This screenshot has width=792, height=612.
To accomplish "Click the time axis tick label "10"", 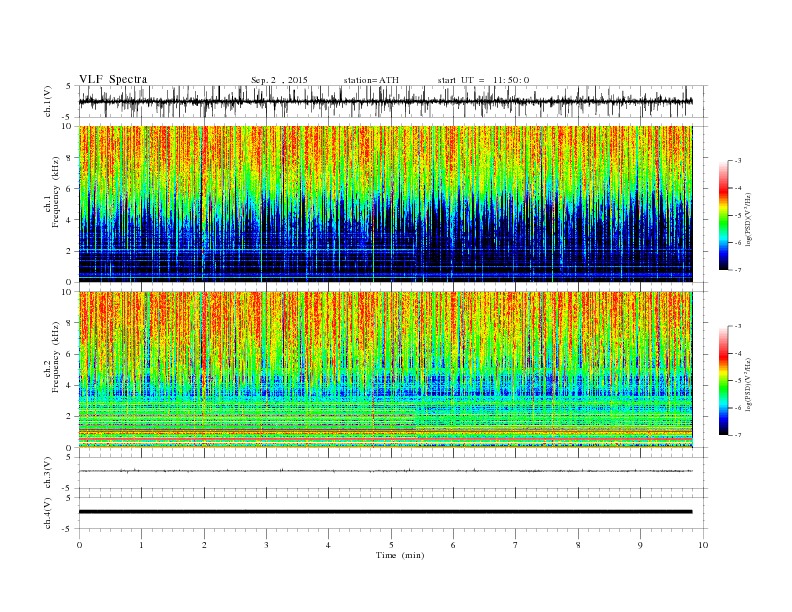I will (703, 545).
